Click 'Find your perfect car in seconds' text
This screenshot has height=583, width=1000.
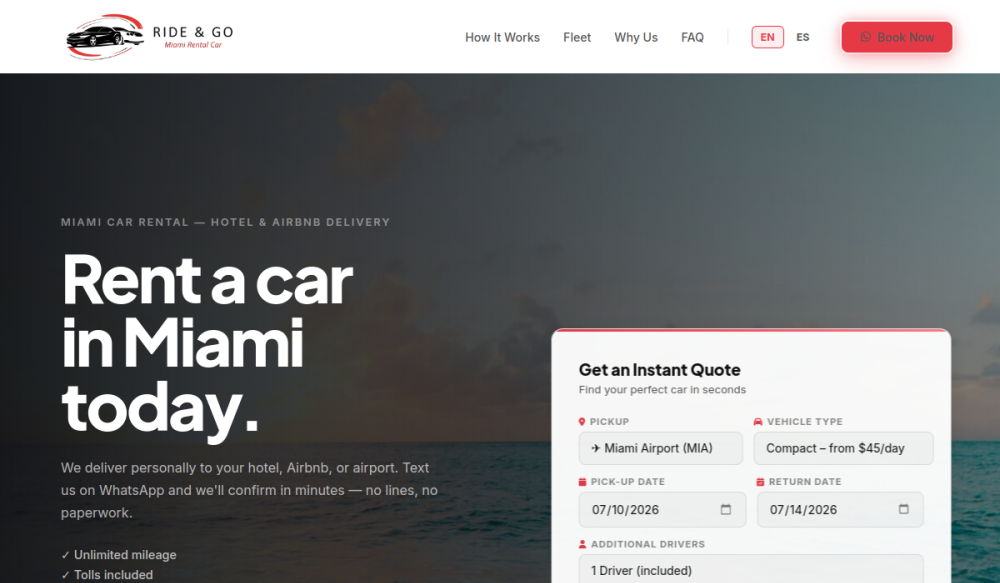pyautogui.click(x=662, y=390)
